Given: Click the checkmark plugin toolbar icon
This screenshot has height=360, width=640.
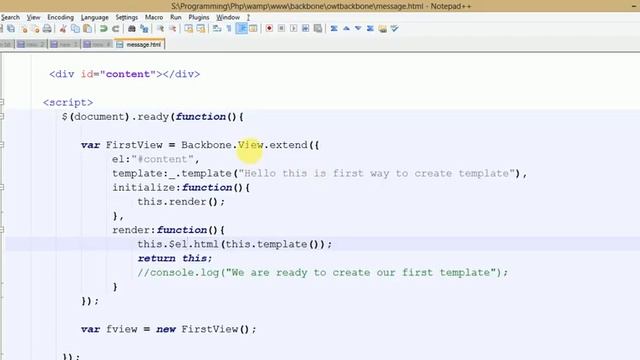Looking at the screenshot, I should tap(394, 29).
